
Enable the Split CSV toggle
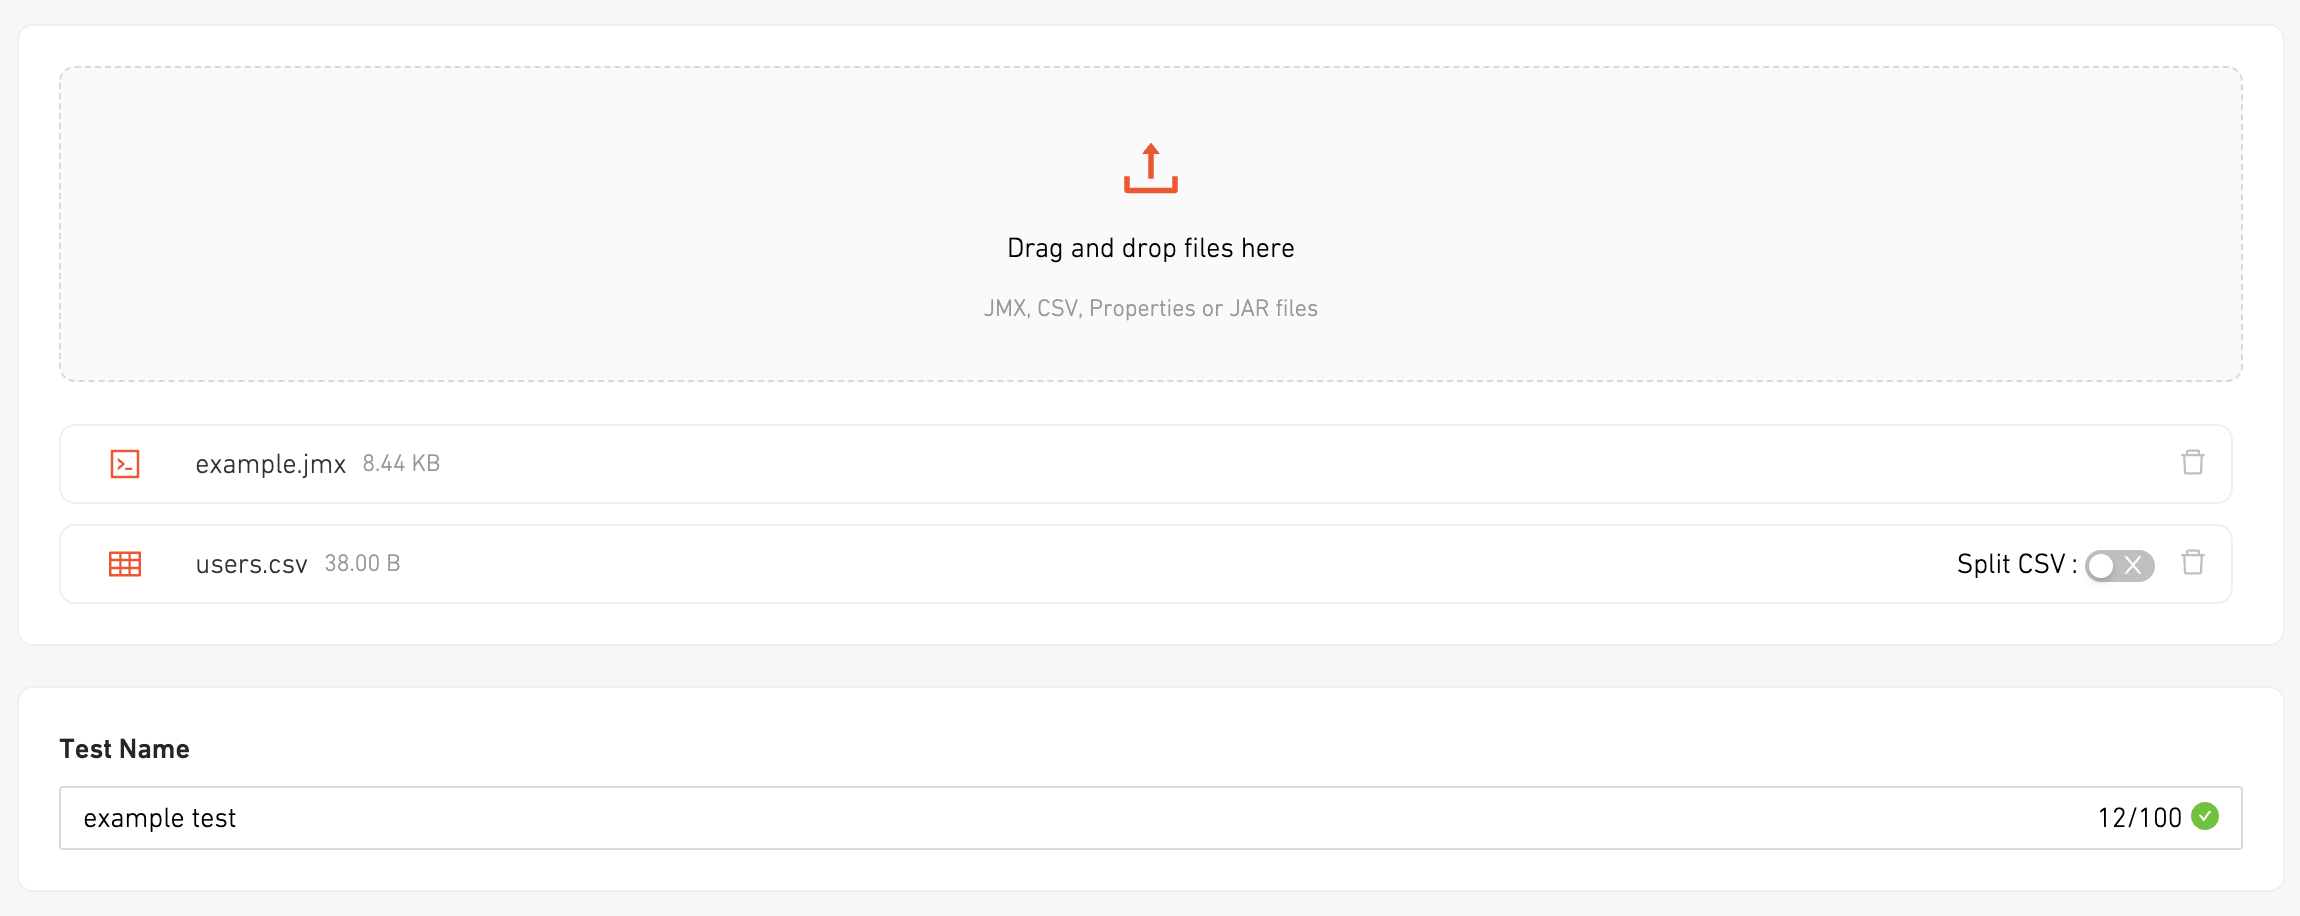click(2118, 565)
